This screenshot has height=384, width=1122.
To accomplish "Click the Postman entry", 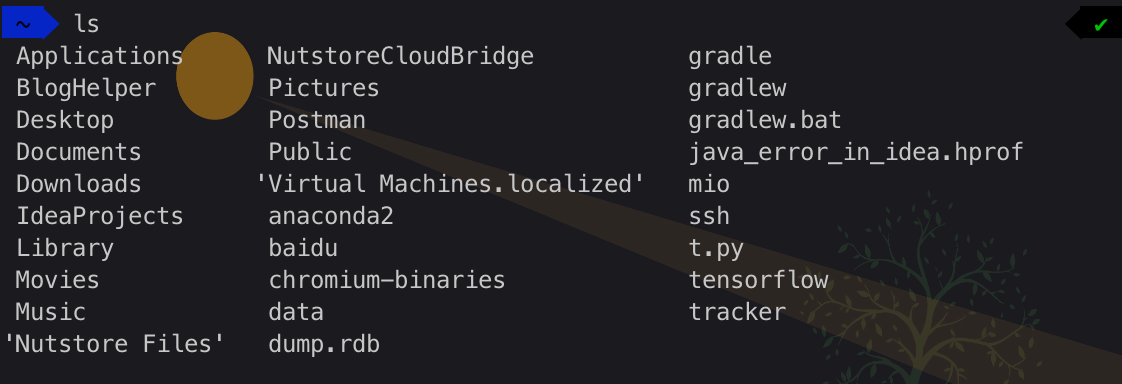I will pos(317,120).
